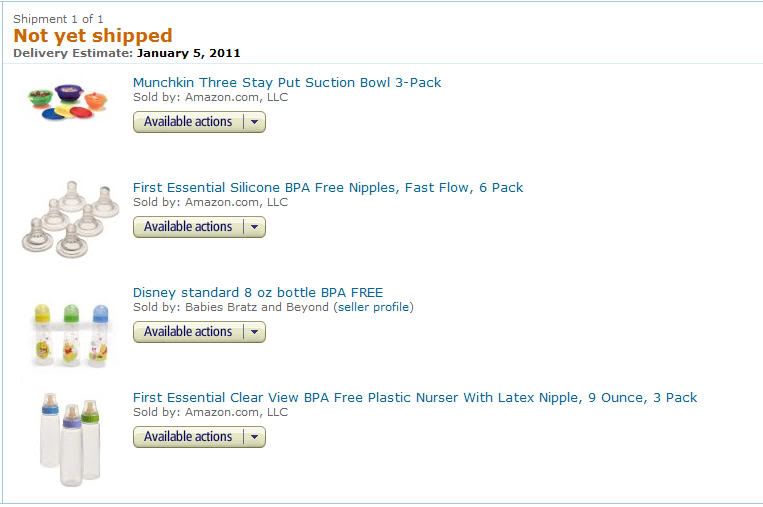Click Available actions label under Disney bottle
Screen dimensions: 763x507
click(188, 332)
